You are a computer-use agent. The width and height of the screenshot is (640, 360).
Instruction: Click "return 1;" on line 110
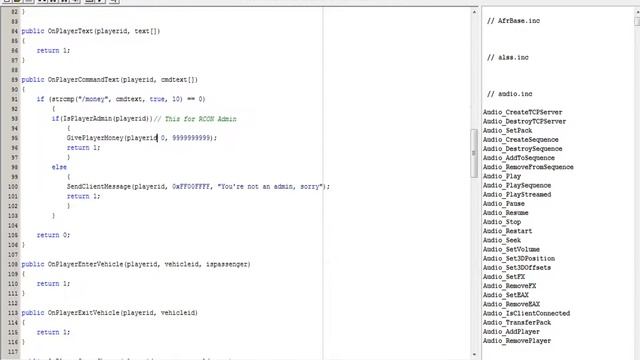(x=53, y=284)
